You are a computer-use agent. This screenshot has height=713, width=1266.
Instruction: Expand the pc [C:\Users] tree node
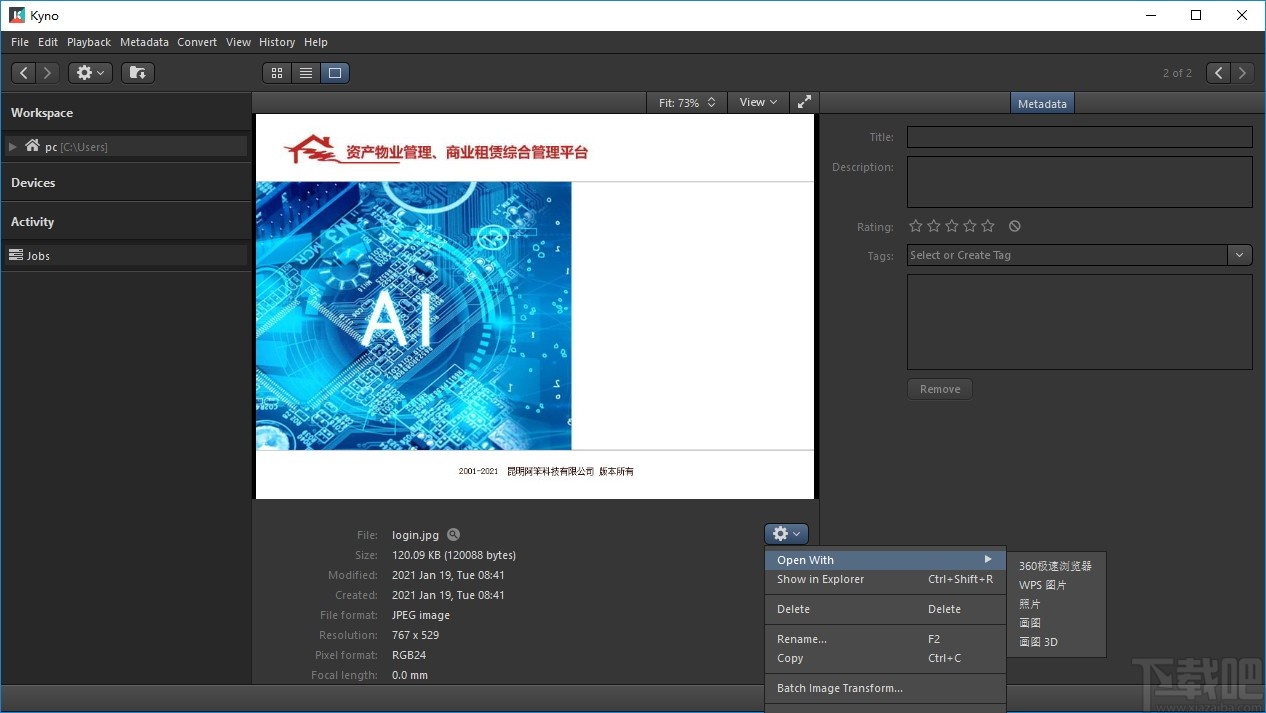point(13,147)
